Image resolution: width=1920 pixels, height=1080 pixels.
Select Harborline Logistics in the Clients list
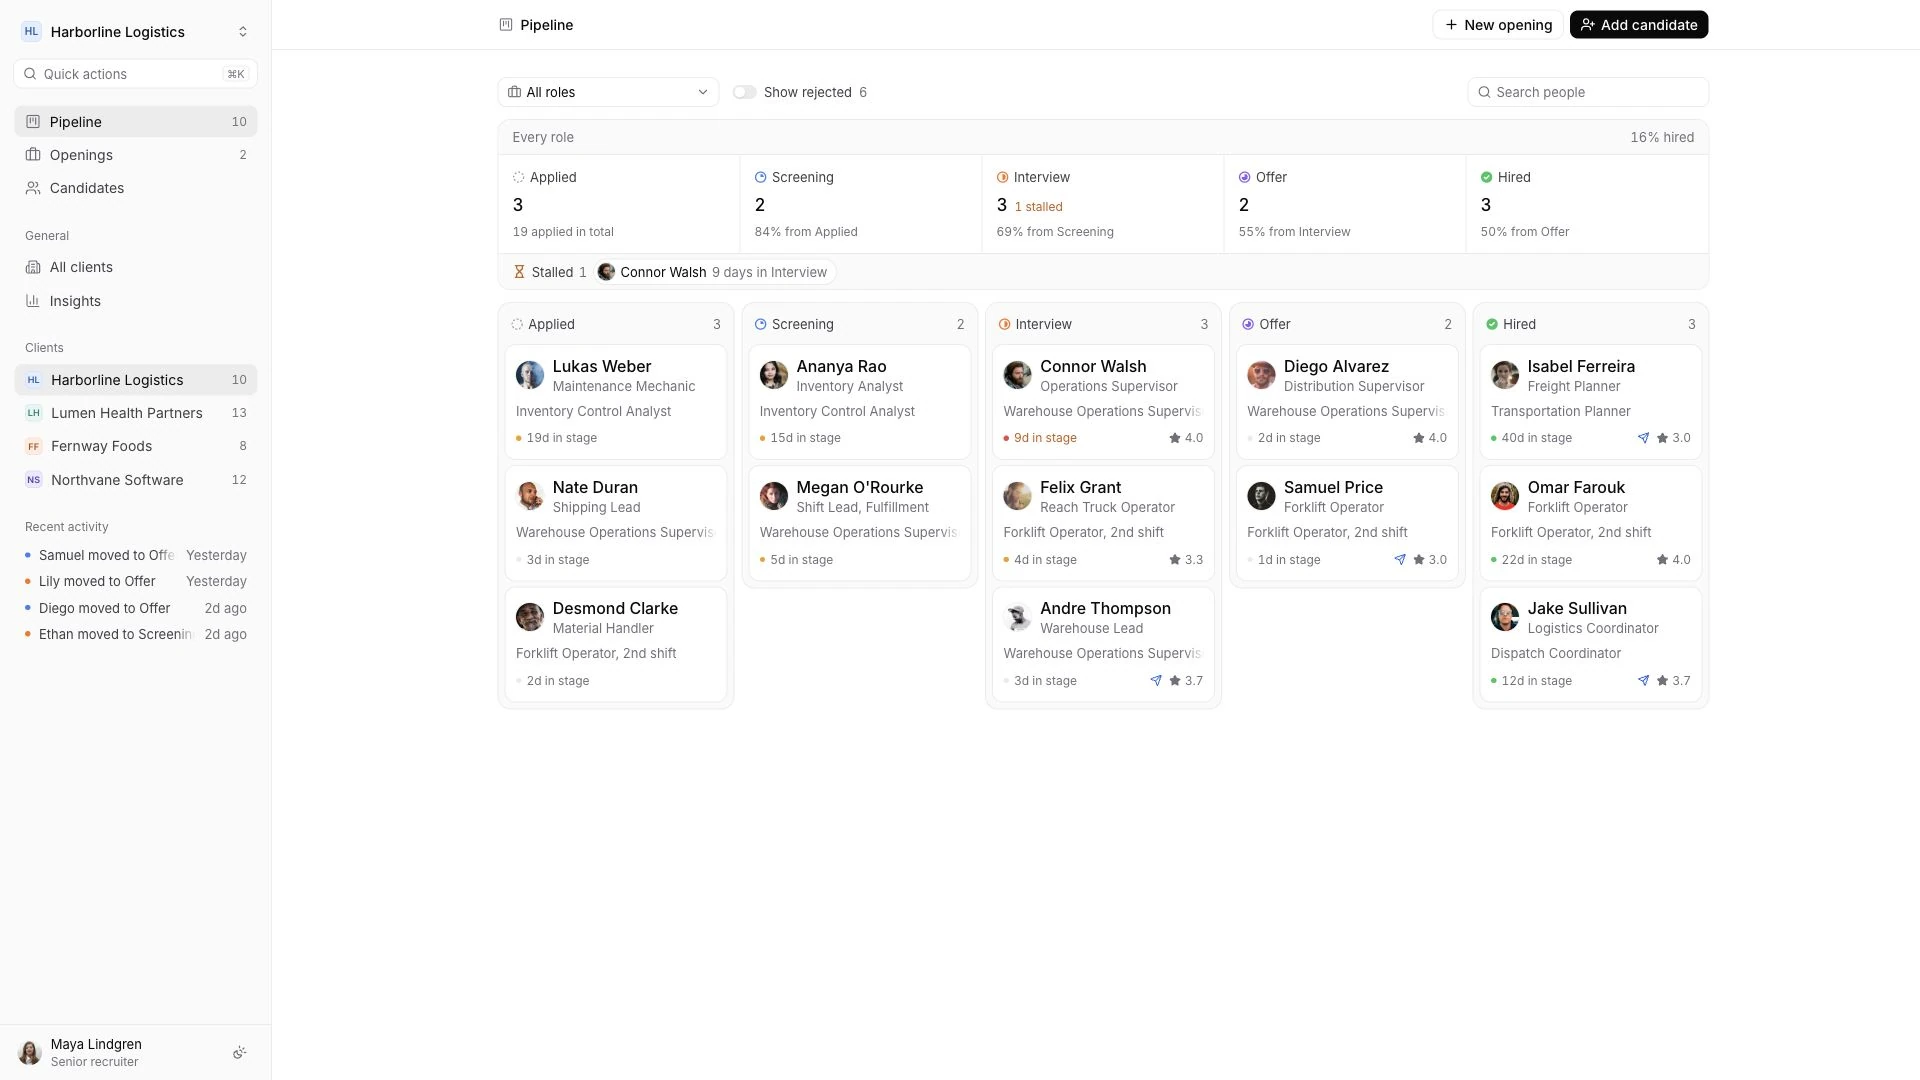pyautogui.click(x=135, y=380)
